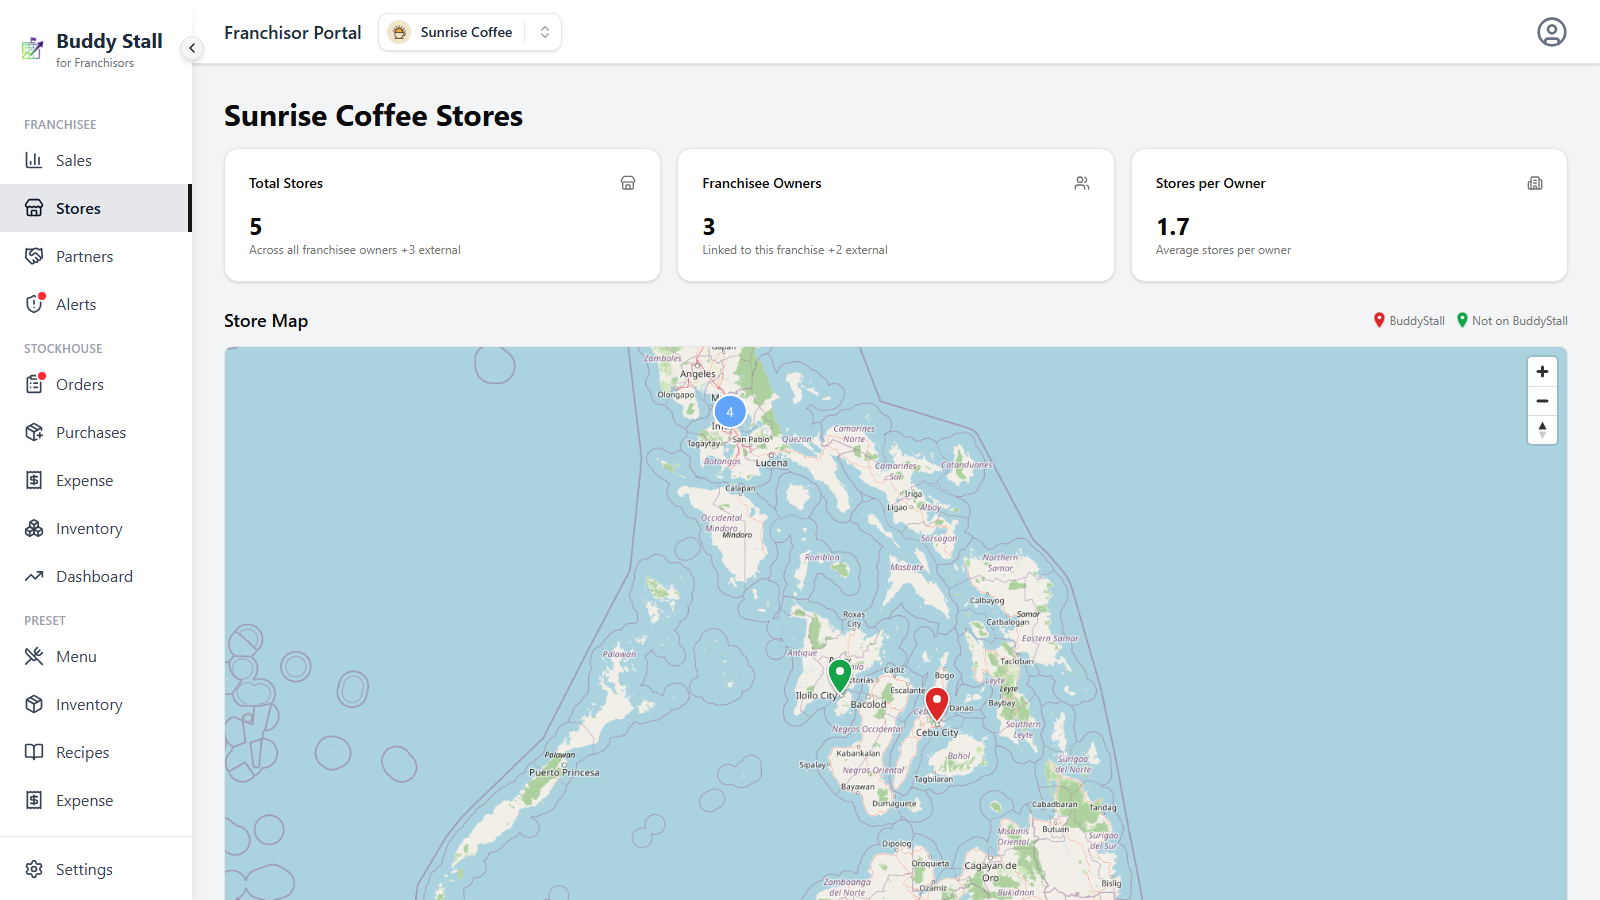Click the Franchisor Portal title
This screenshot has height=900, width=1600.
pos(293,33)
